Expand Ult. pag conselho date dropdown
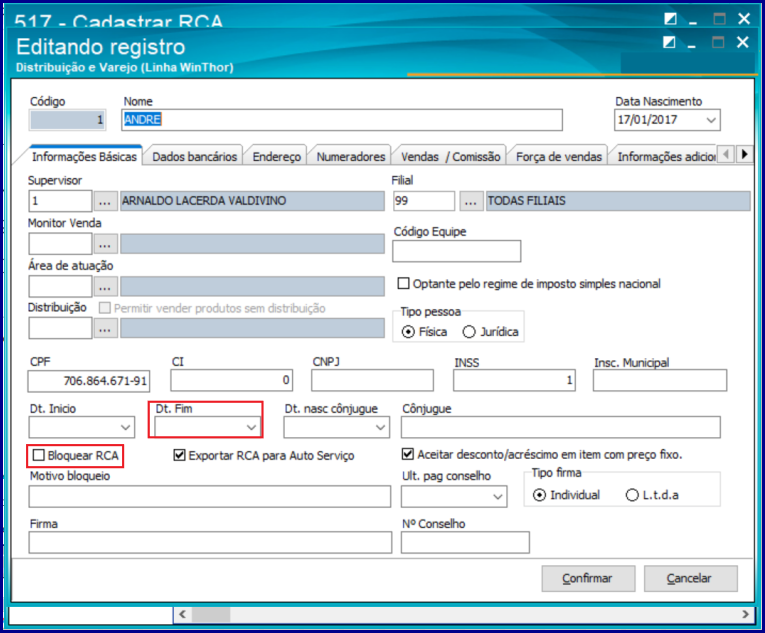765x633 pixels. click(x=498, y=497)
